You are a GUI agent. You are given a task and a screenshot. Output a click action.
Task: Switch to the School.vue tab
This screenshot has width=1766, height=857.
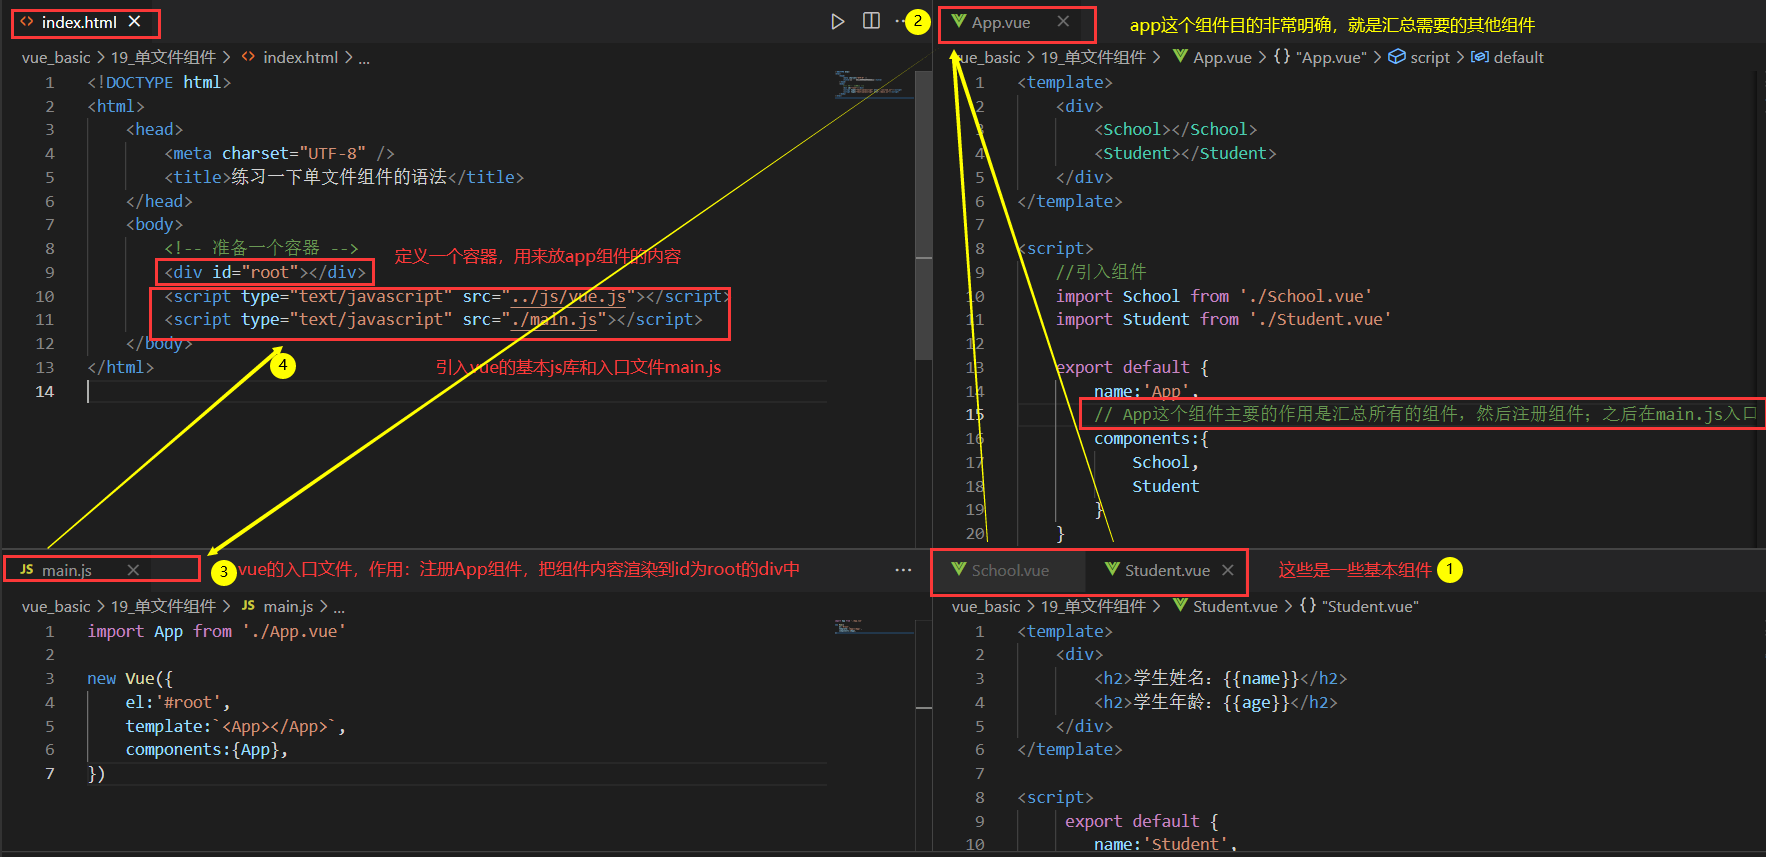click(x=1010, y=570)
